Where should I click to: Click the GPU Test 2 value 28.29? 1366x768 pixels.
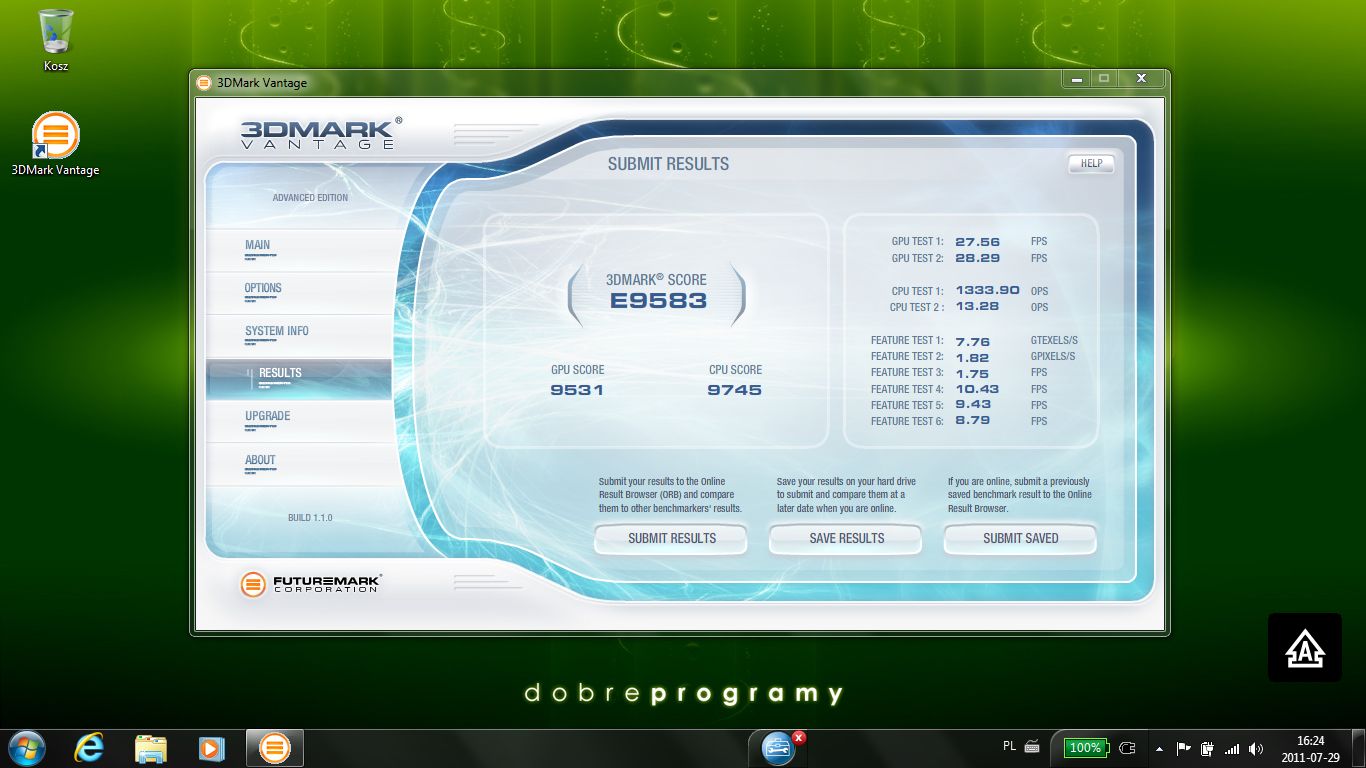977,258
